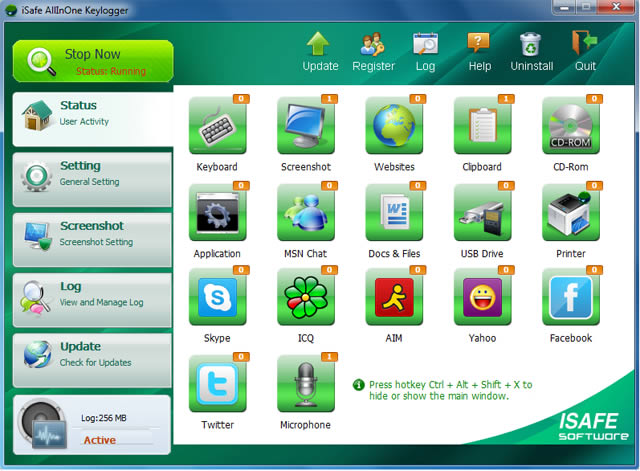Click the Stop Now button
This screenshot has width=640, height=471.
pyautogui.click(x=93, y=61)
